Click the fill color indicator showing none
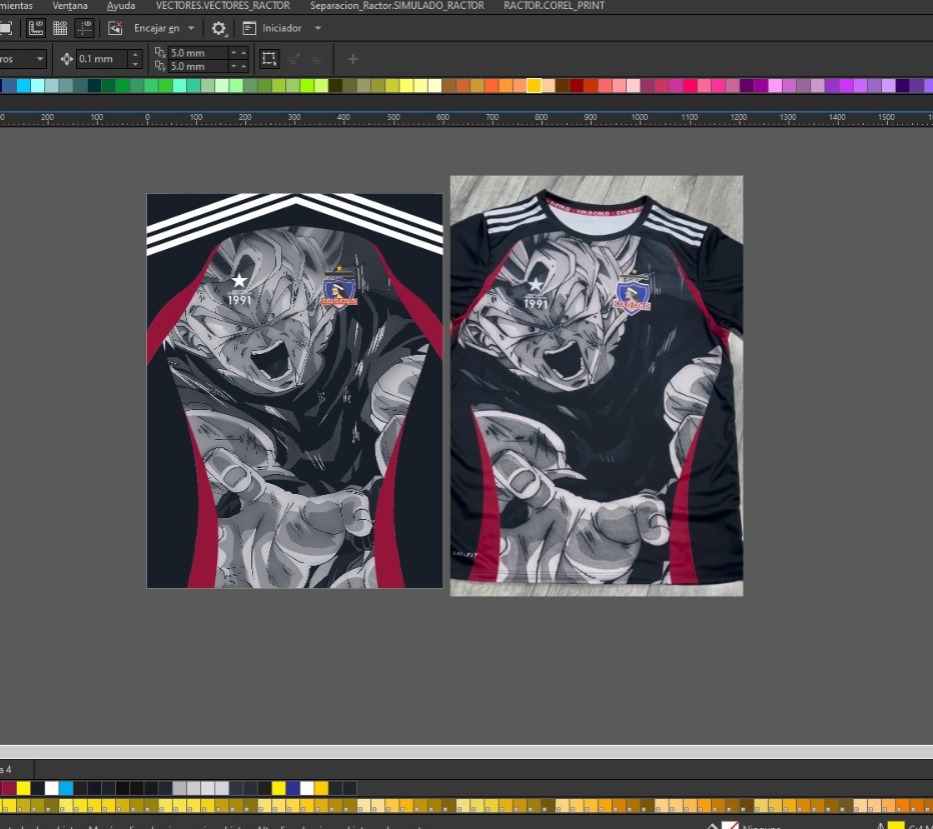This screenshot has width=933, height=829. coord(730,825)
